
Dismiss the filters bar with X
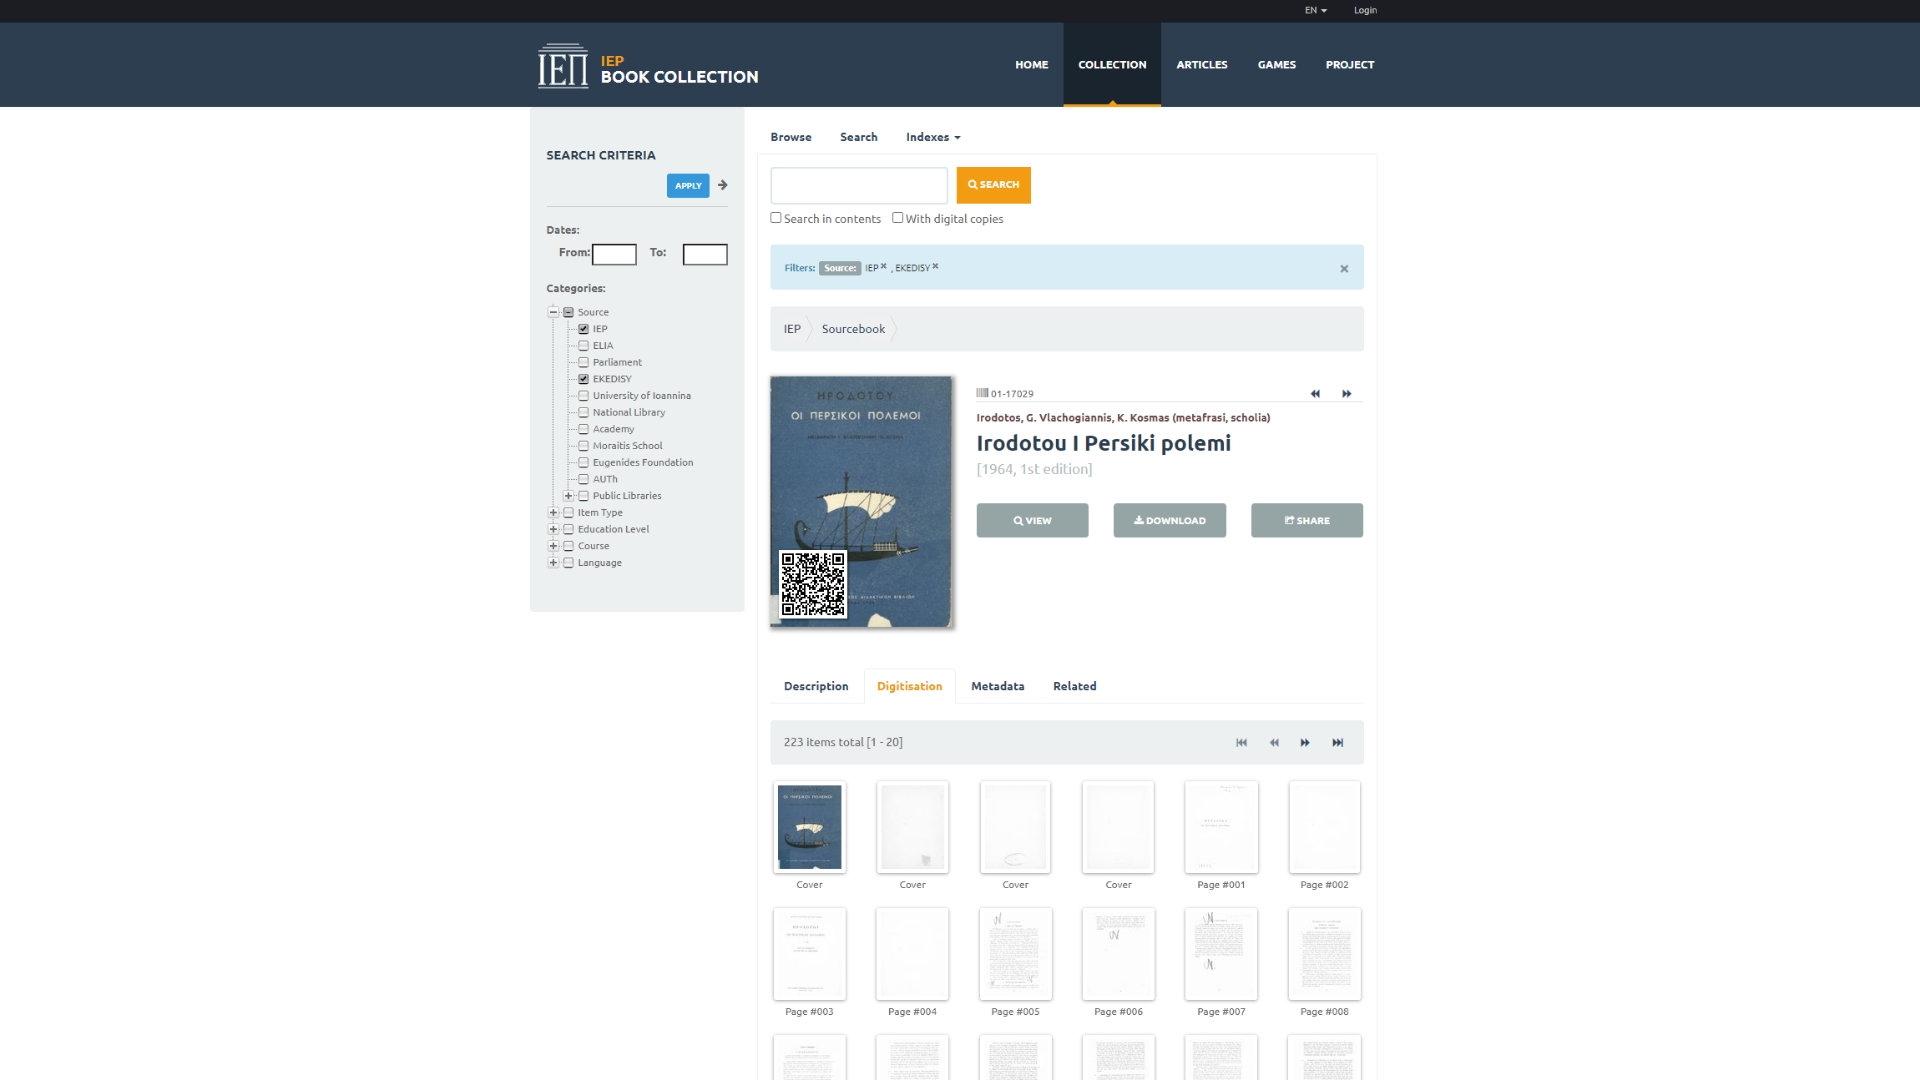tap(1344, 269)
